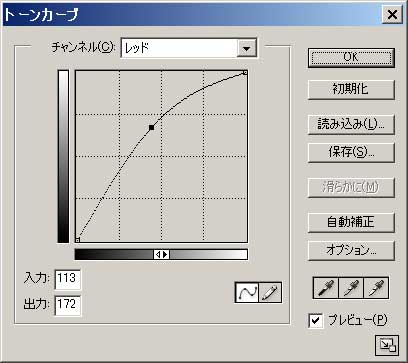Pick the black point eyedropper
The image size is (408, 363).
[x=326, y=288]
